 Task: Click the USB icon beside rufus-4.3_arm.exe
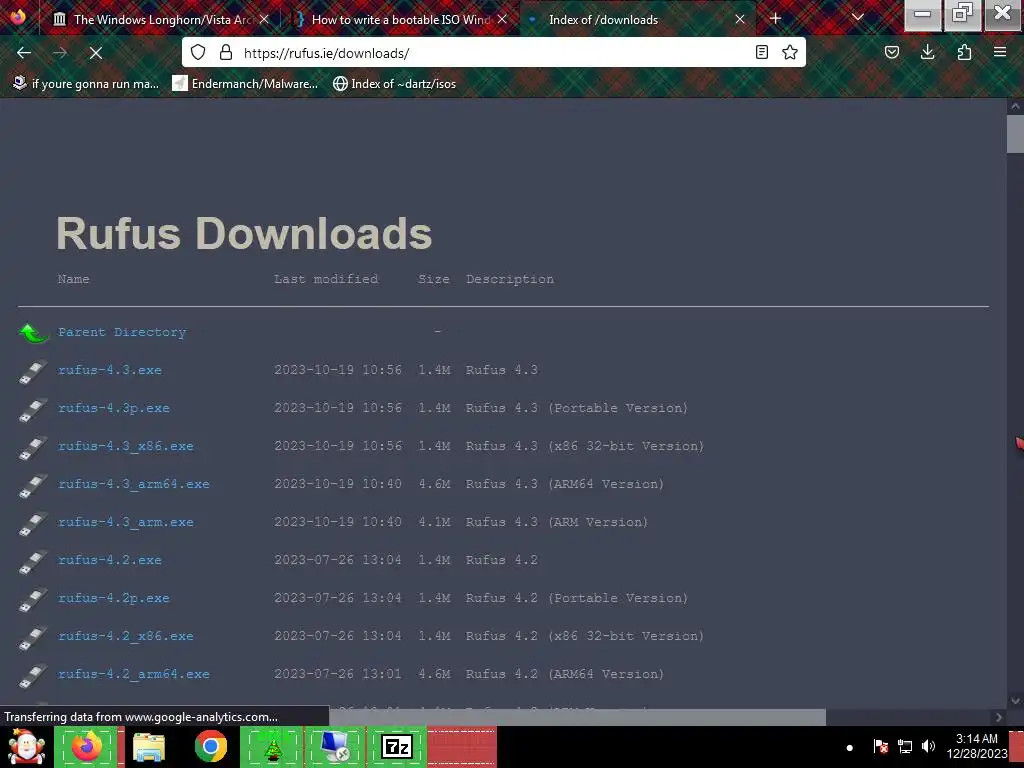[33, 524]
